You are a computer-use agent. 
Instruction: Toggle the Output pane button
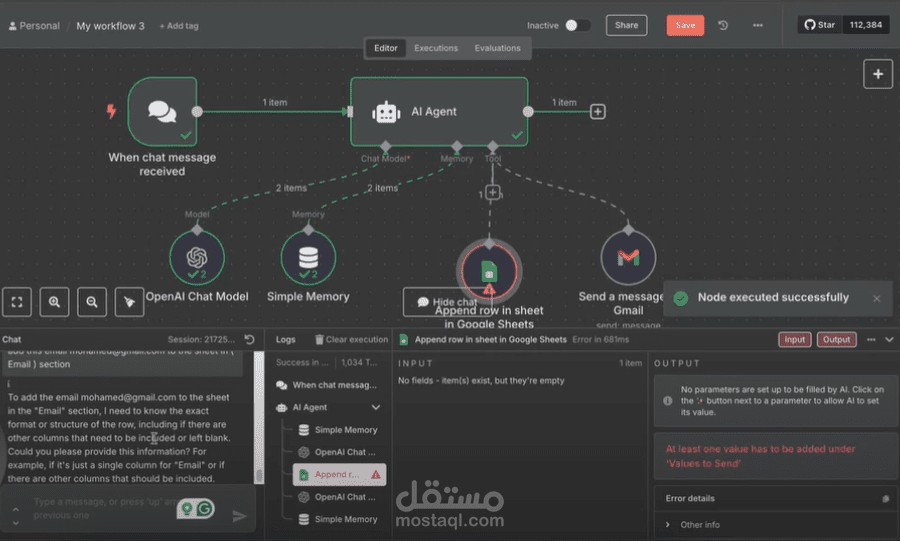click(836, 340)
